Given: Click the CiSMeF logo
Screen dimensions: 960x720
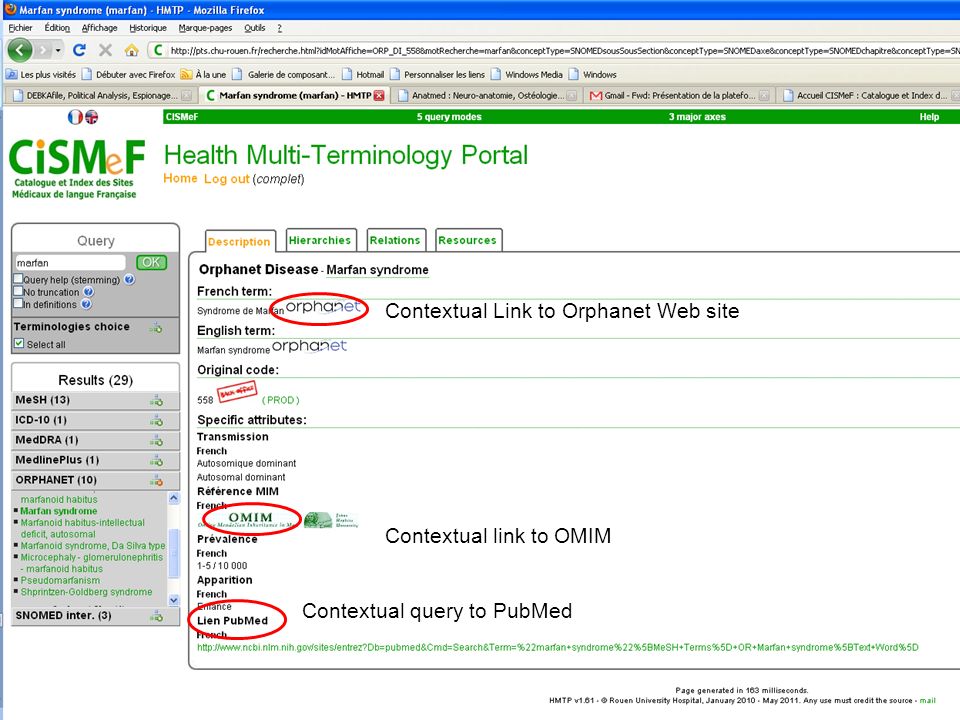Looking at the screenshot, I should pyautogui.click(x=77, y=168).
